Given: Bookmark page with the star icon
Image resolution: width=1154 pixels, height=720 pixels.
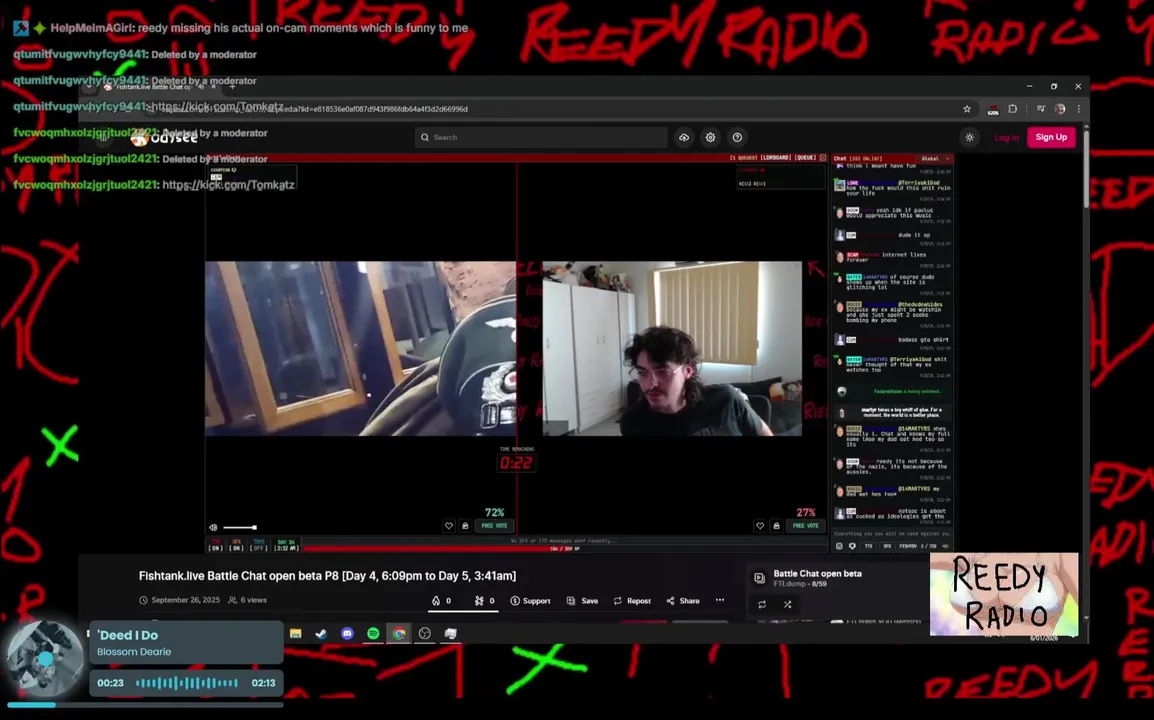Looking at the screenshot, I should click(967, 109).
